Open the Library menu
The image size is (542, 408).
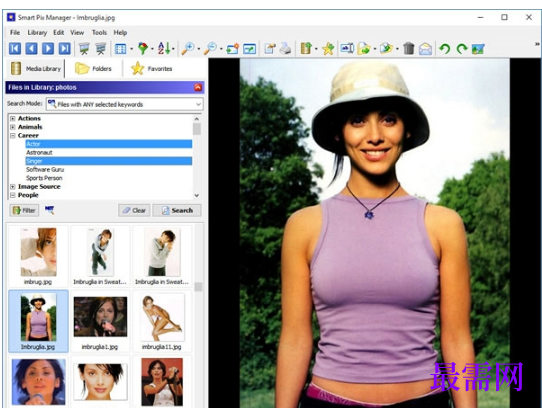pos(37,33)
